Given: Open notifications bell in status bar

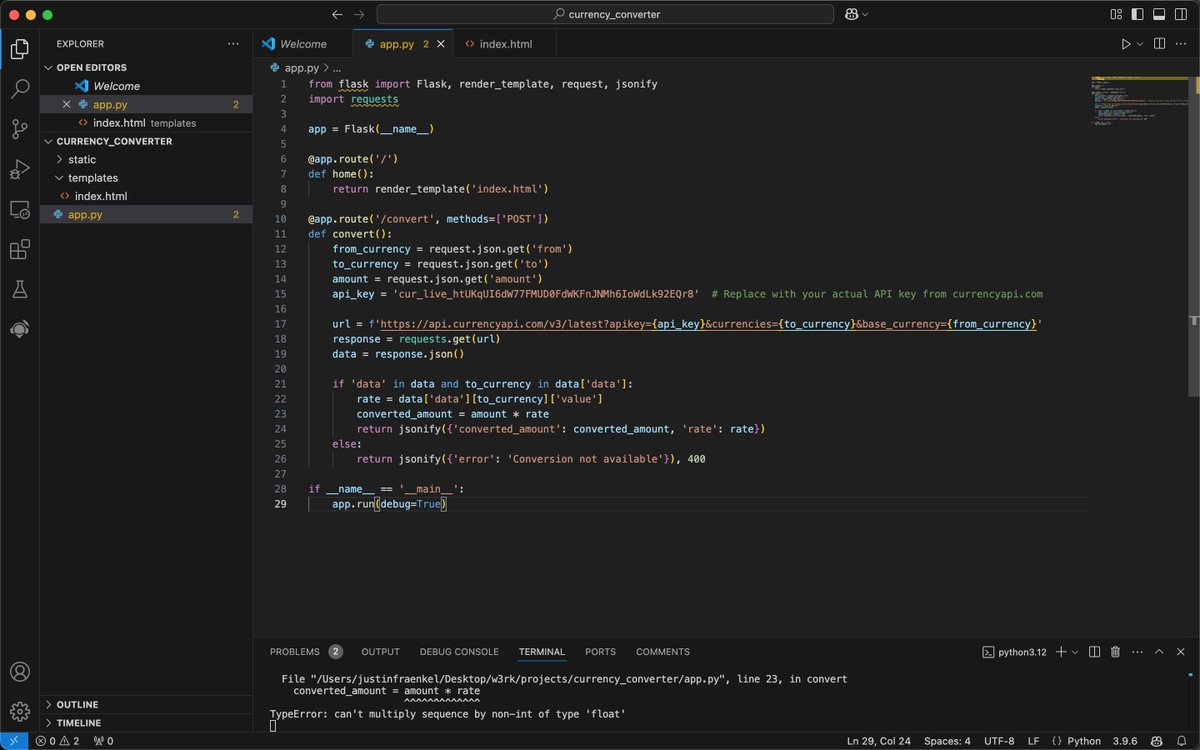Looking at the screenshot, I should (1182, 741).
